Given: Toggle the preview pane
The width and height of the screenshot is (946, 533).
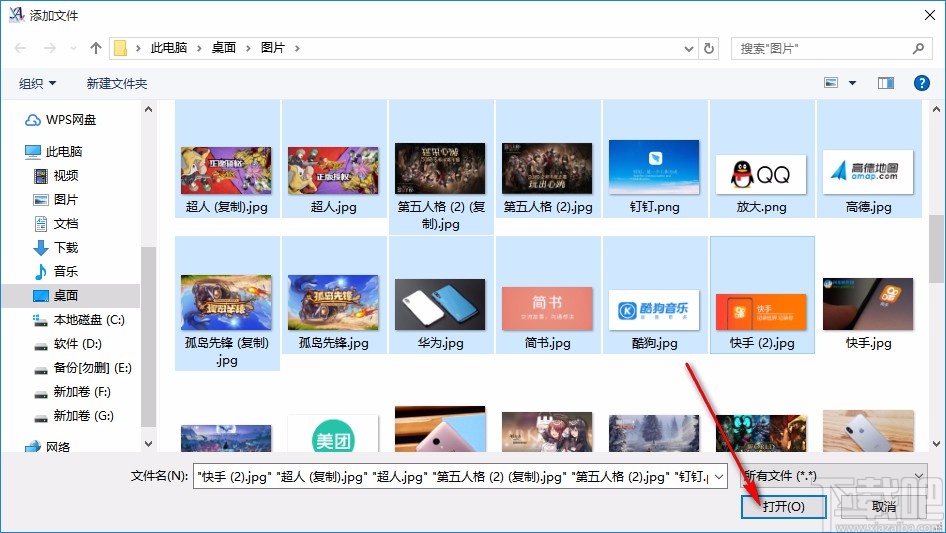Looking at the screenshot, I should point(886,83).
